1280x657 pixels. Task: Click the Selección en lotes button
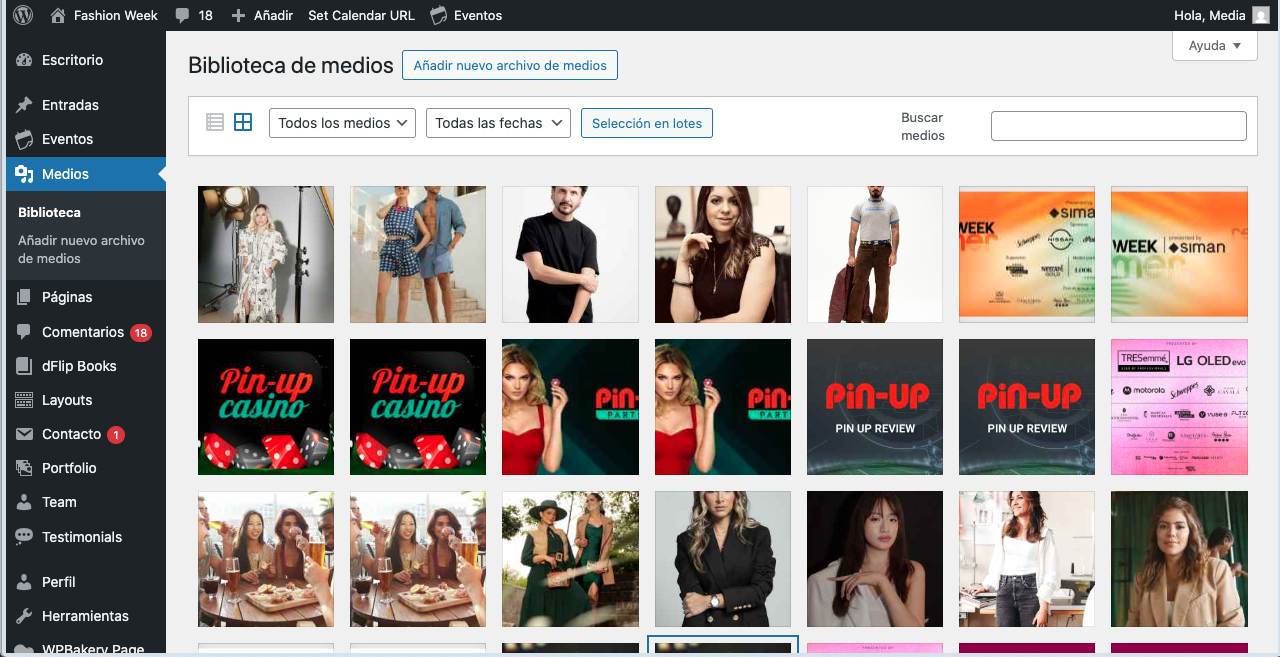(647, 123)
